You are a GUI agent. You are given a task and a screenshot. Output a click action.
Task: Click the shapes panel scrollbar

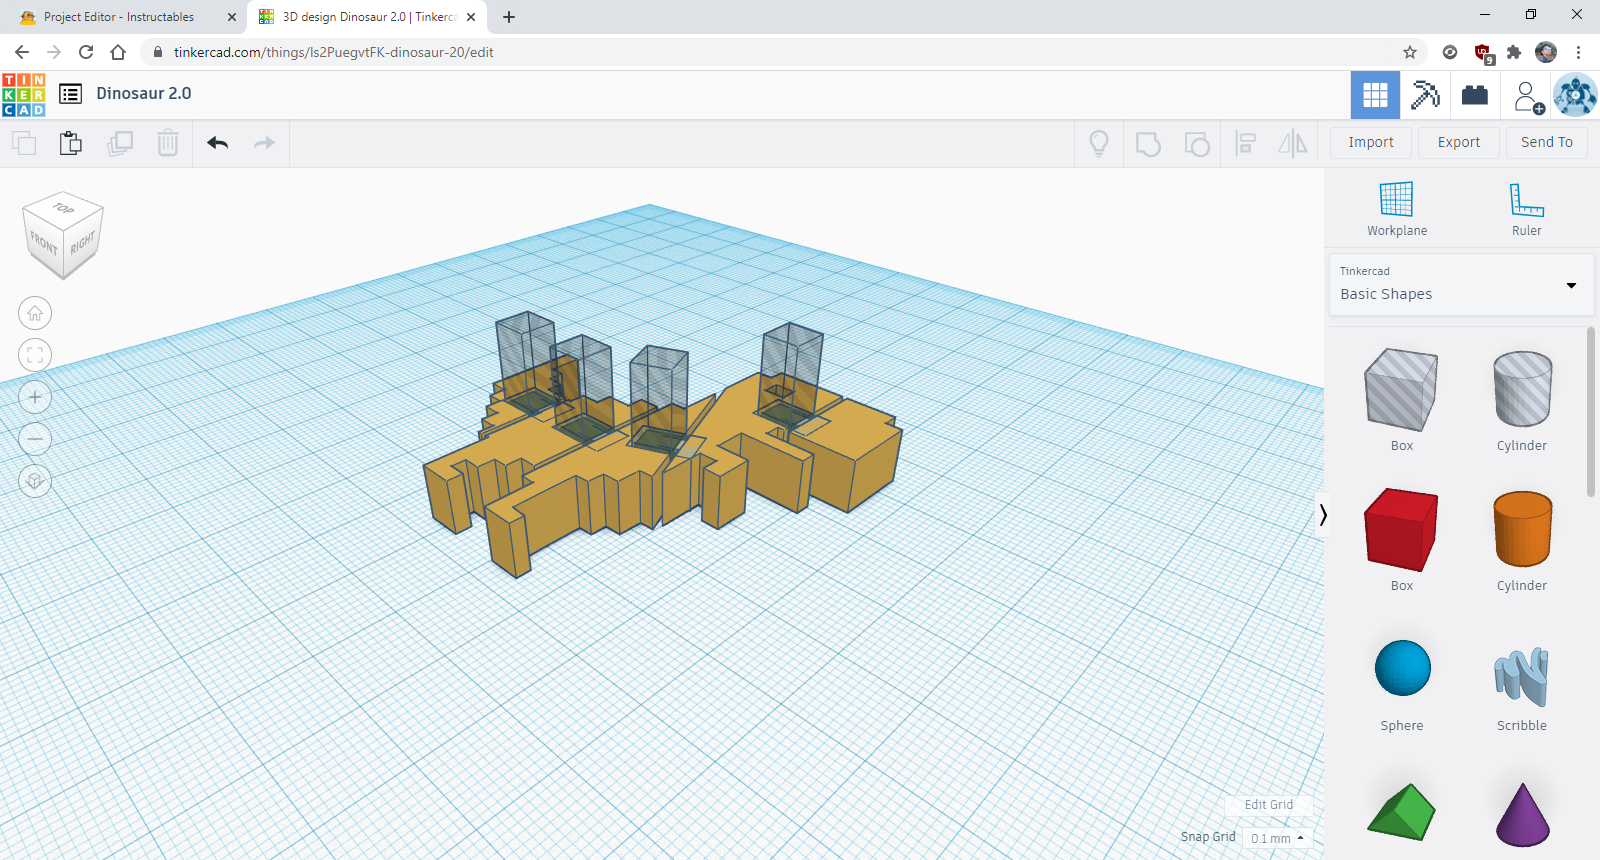[x=1591, y=411]
